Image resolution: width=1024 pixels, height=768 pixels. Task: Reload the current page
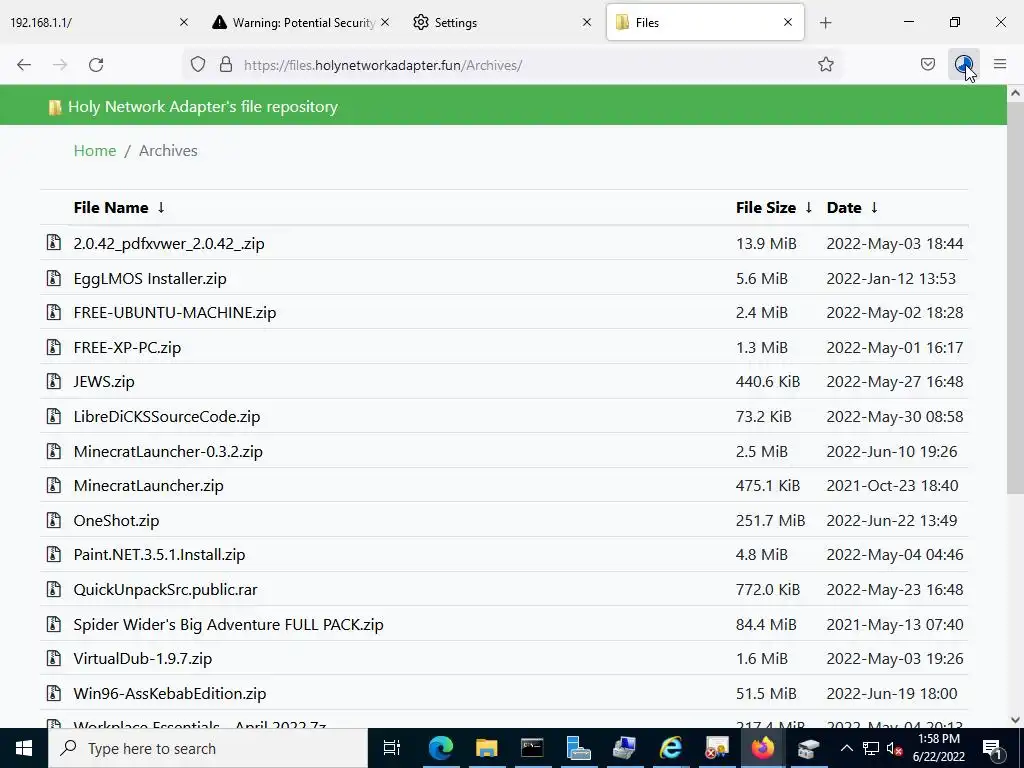pos(96,65)
